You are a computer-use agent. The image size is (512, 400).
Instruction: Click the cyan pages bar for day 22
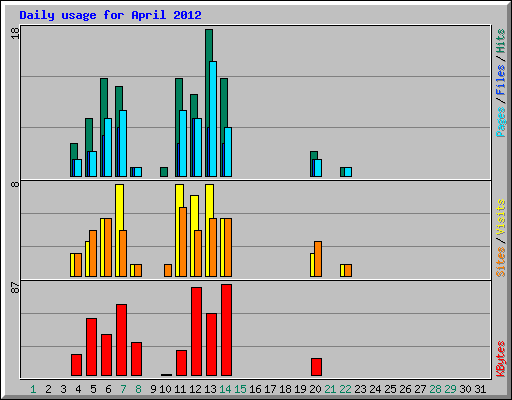[348, 172]
